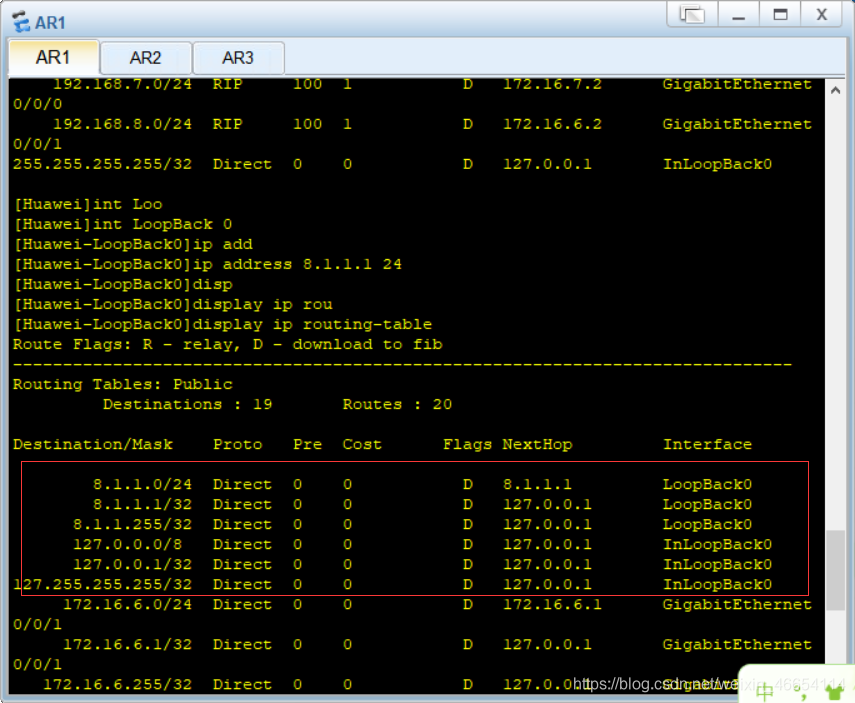Click next hop '172.16.6.2' value

click(552, 124)
